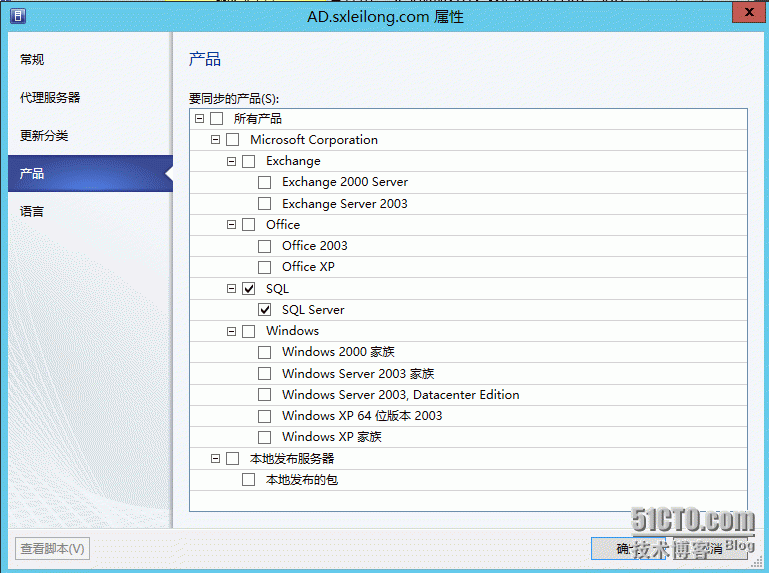This screenshot has width=769, height=573.
Task: Check the Office 2003 checkbox
Action: pos(264,246)
